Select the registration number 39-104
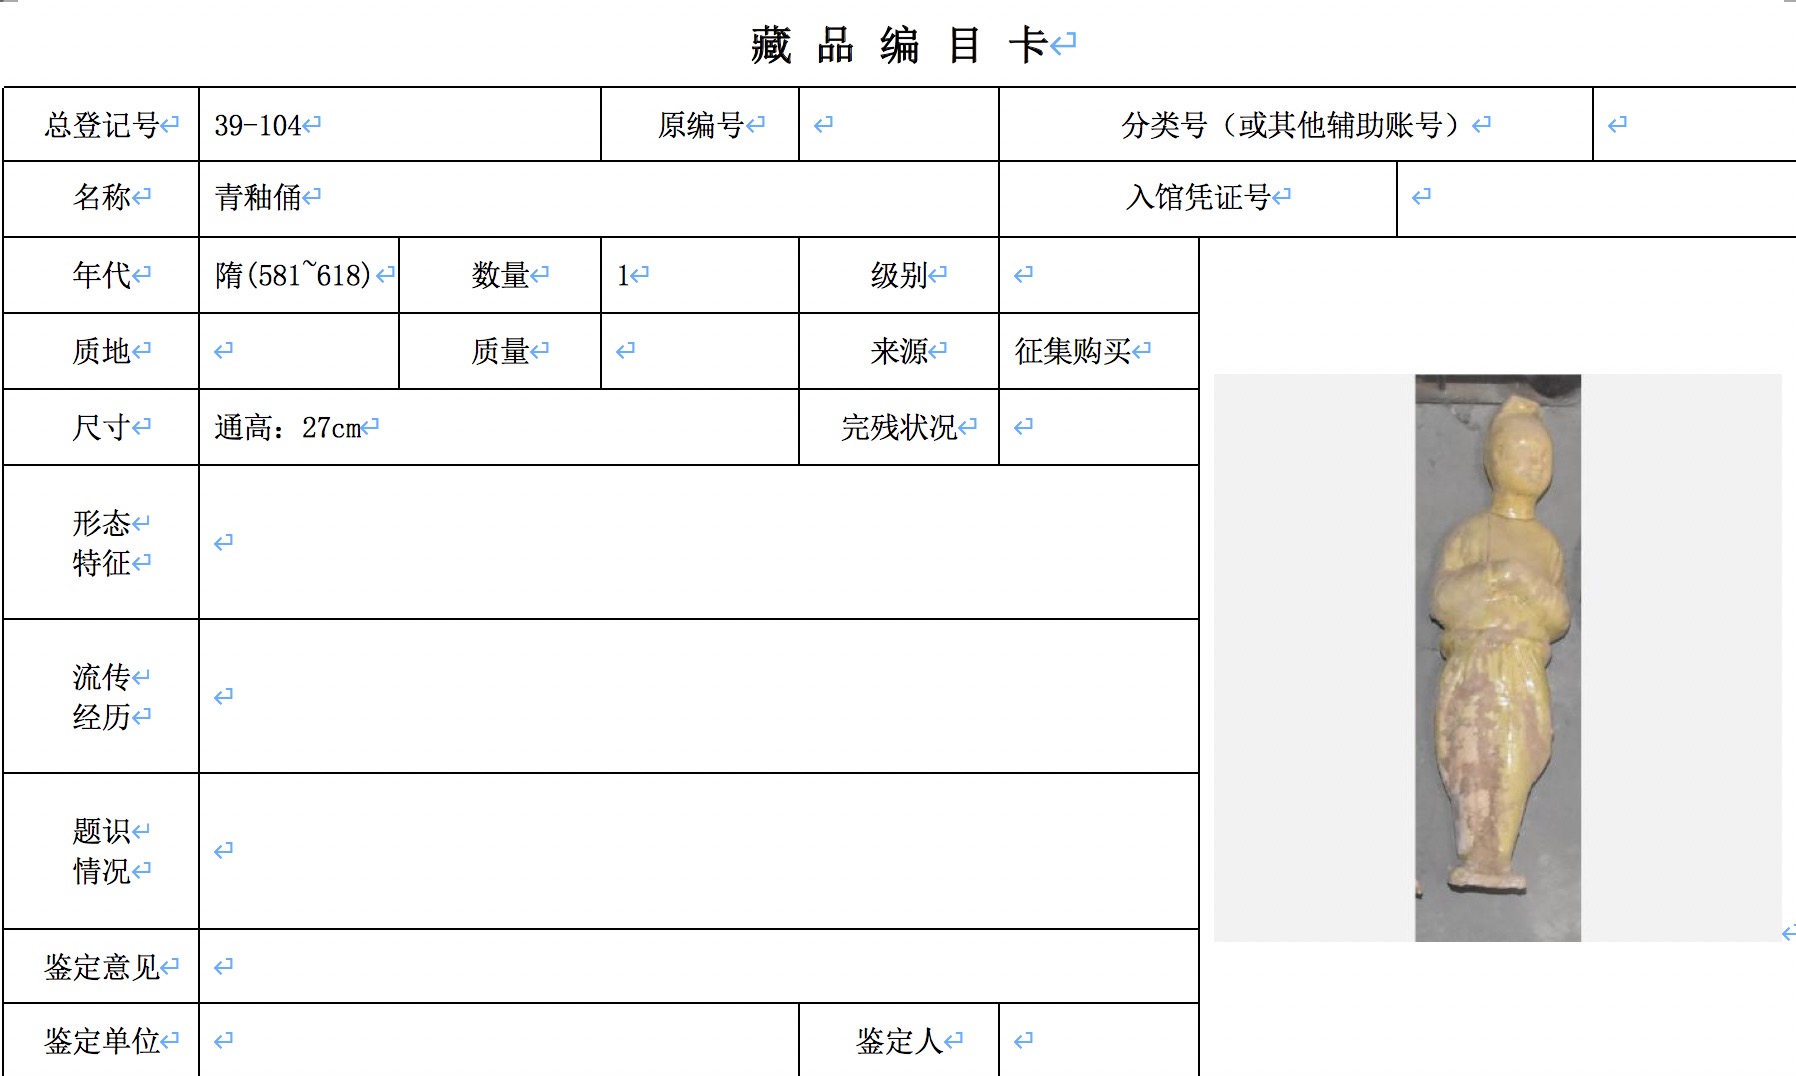 click(257, 125)
